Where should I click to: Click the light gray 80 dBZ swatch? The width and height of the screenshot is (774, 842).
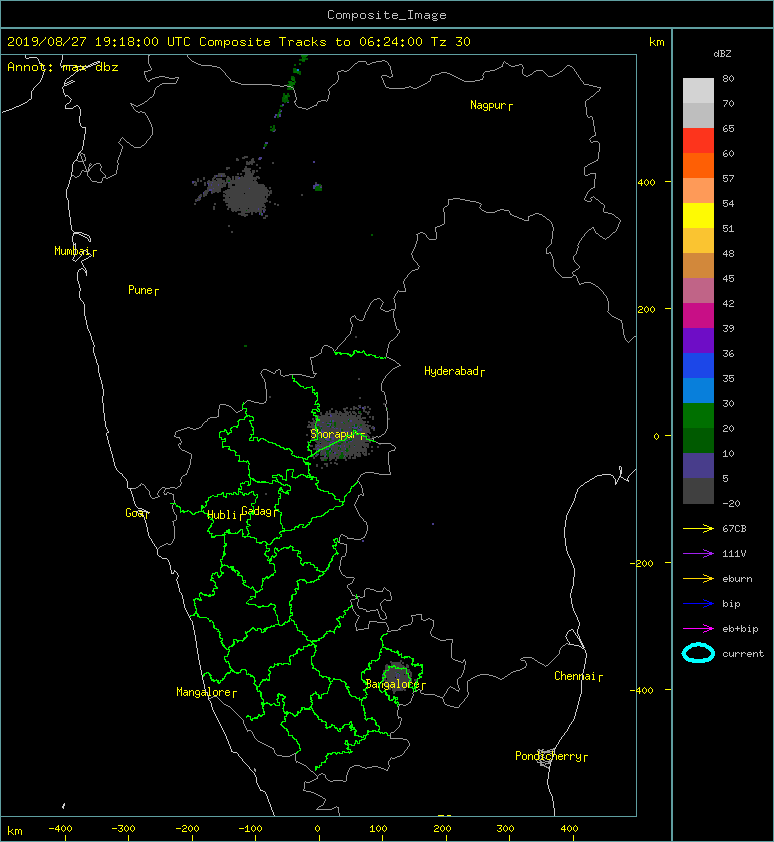click(x=698, y=90)
